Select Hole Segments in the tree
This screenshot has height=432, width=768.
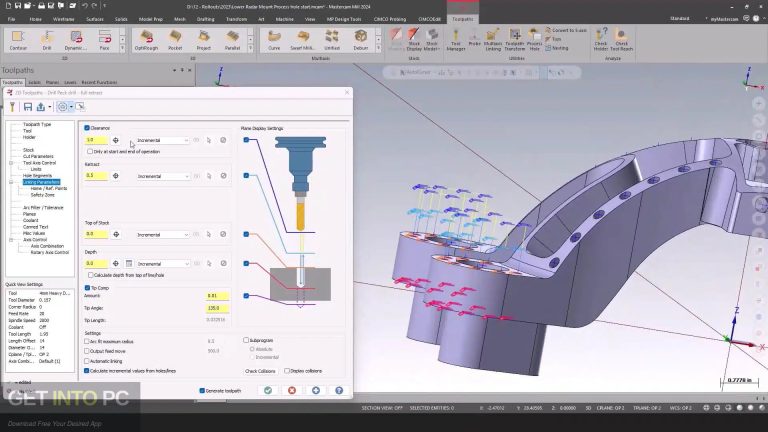(x=37, y=175)
